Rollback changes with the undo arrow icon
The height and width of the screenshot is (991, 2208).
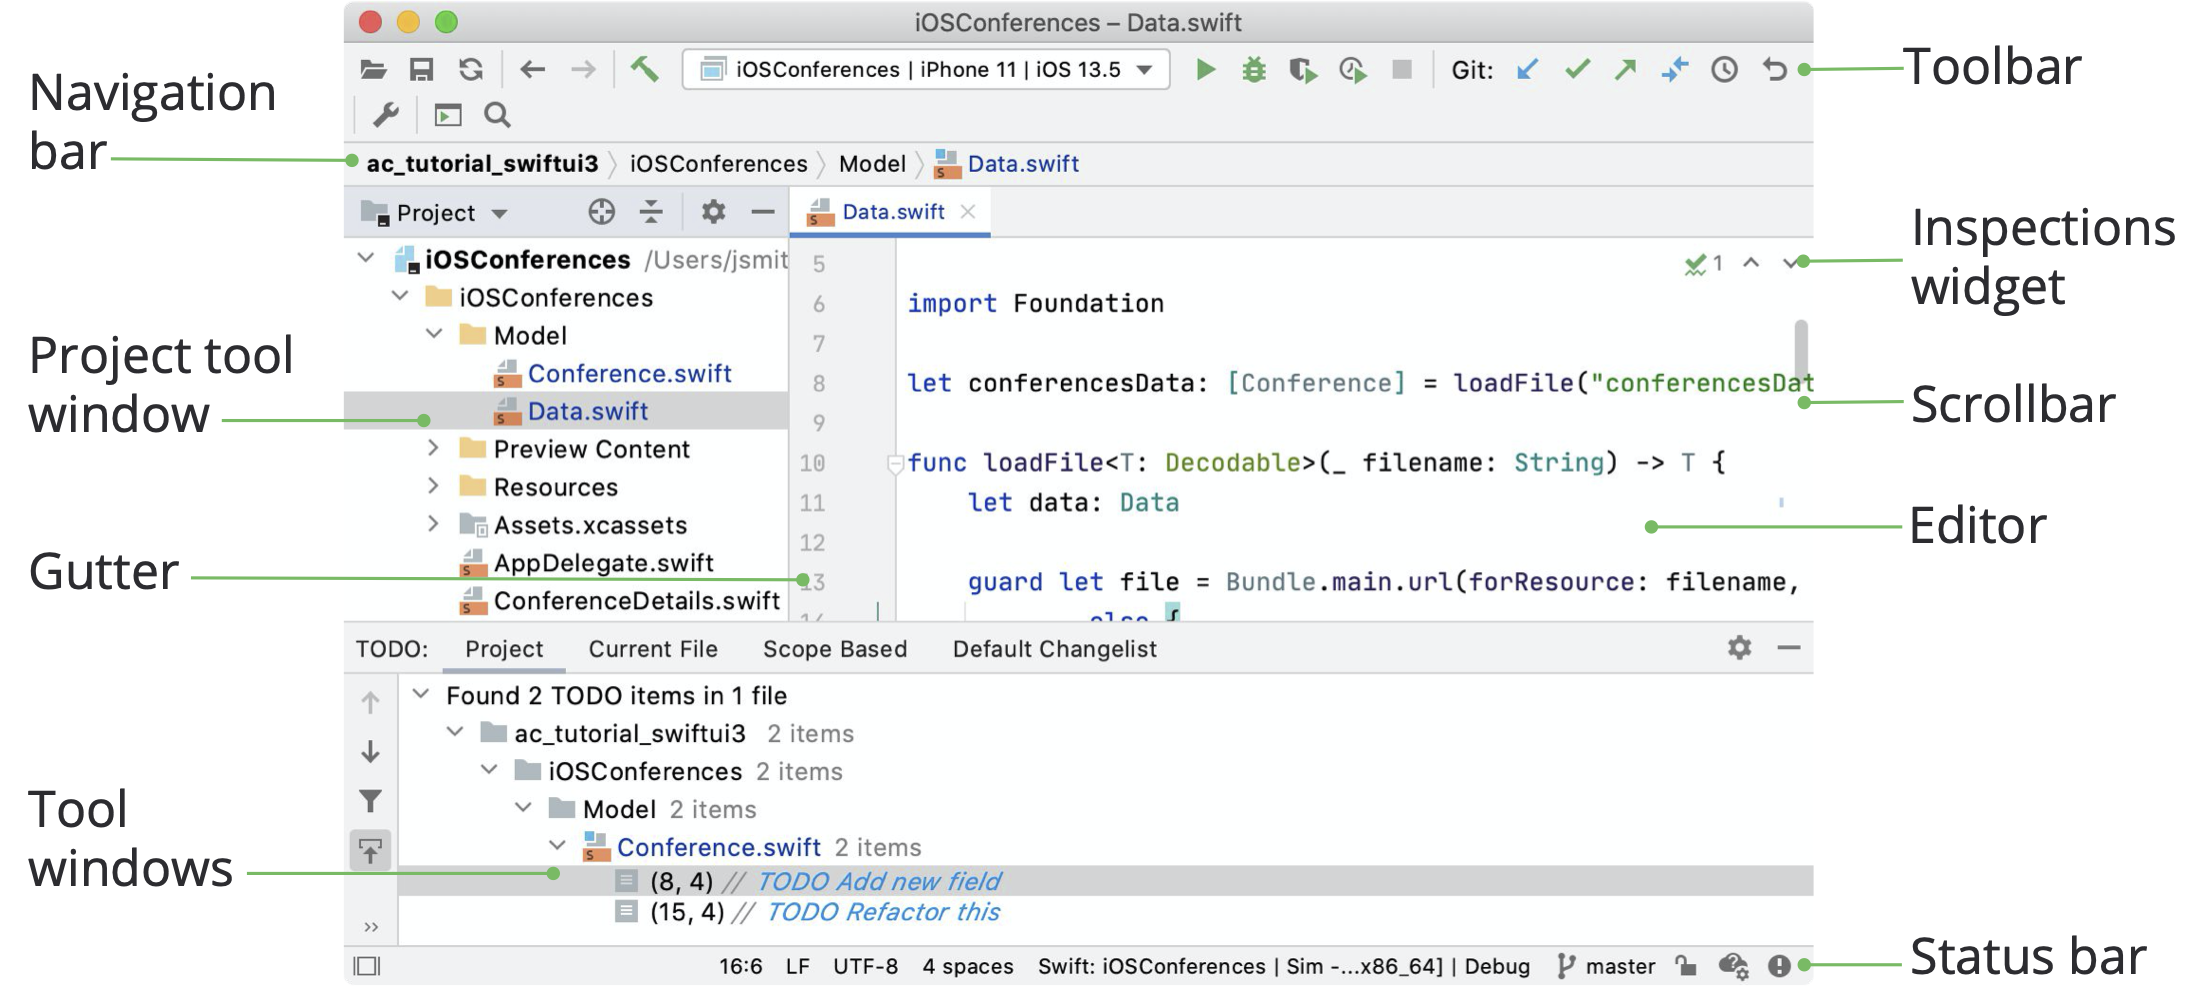[1774, 69]
